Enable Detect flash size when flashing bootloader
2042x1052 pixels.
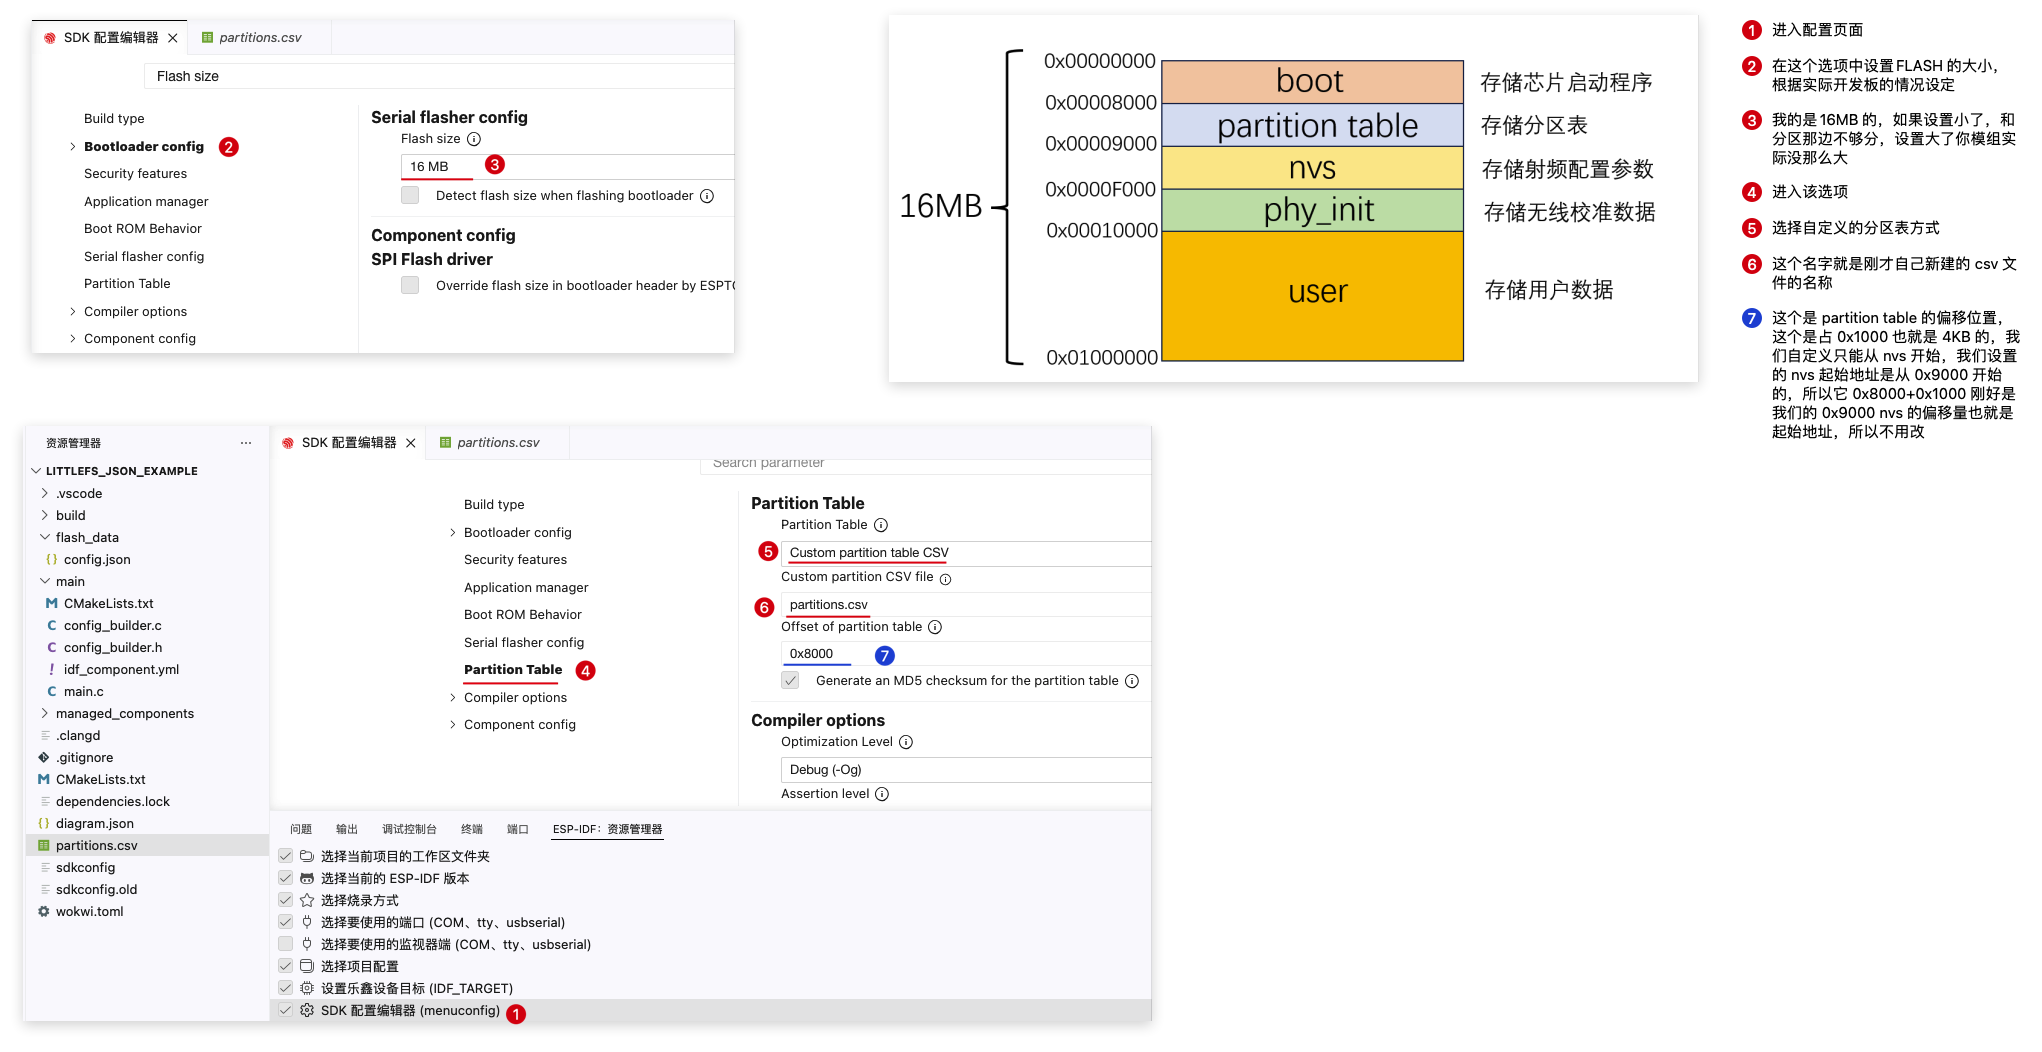click(x=410, y=196)
